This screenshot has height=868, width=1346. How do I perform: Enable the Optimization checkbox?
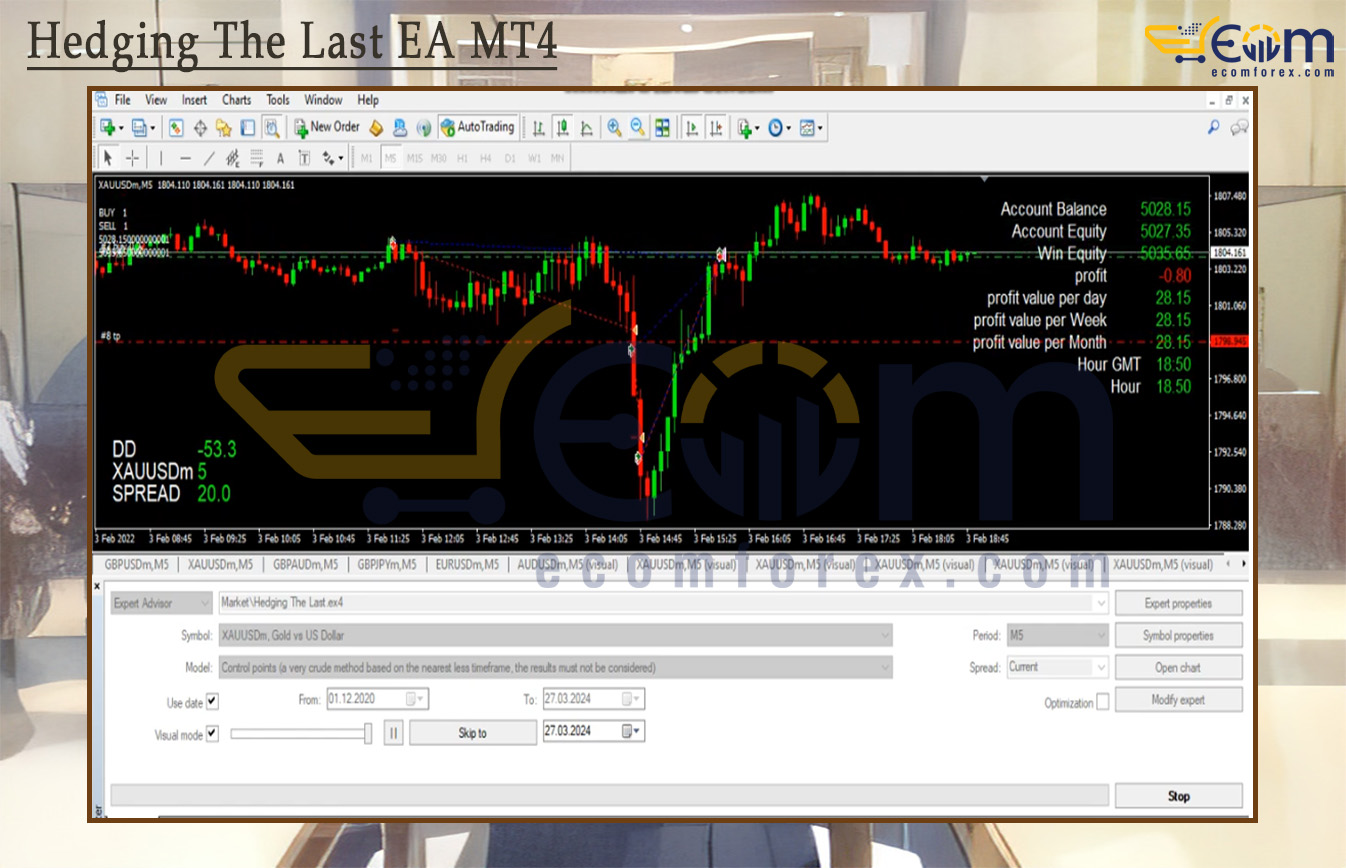coord(1104,702)
